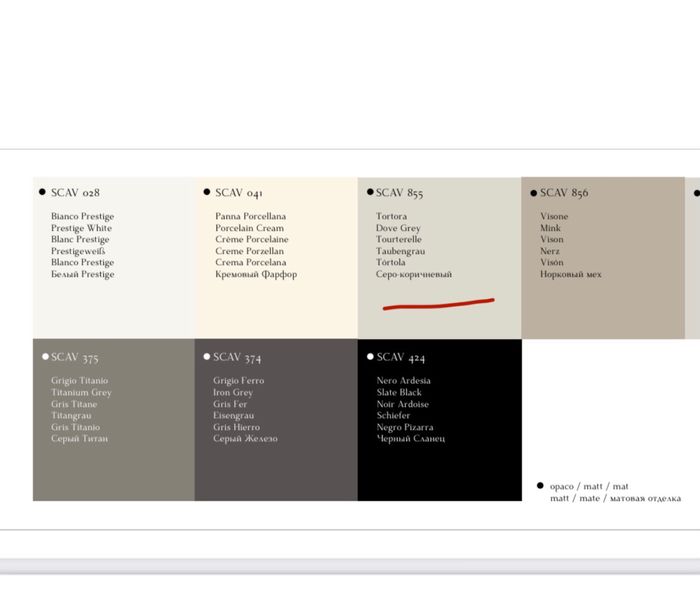Click the white dot beside SCAV 424
700x589 pixels.
[x=370, y=356]
